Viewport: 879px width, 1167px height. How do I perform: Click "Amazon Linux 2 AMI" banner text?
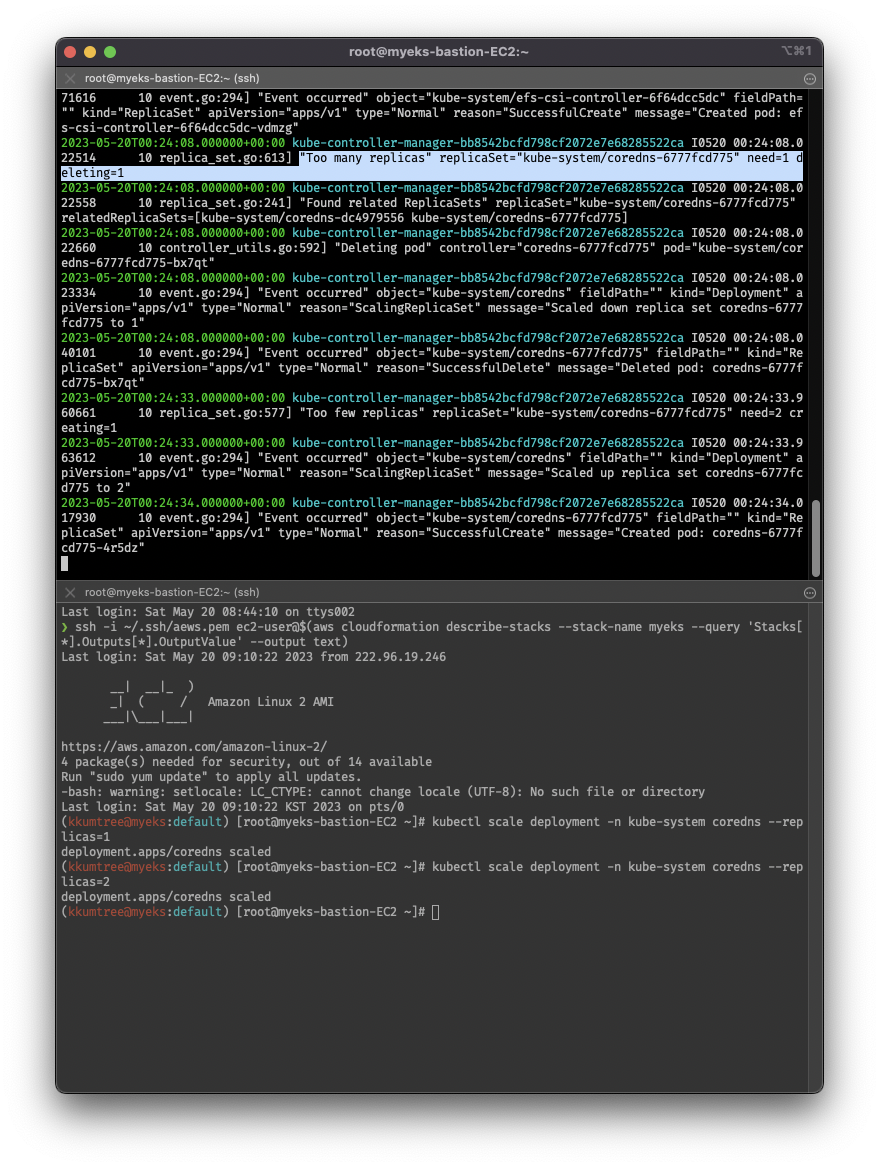click(271, 702)
